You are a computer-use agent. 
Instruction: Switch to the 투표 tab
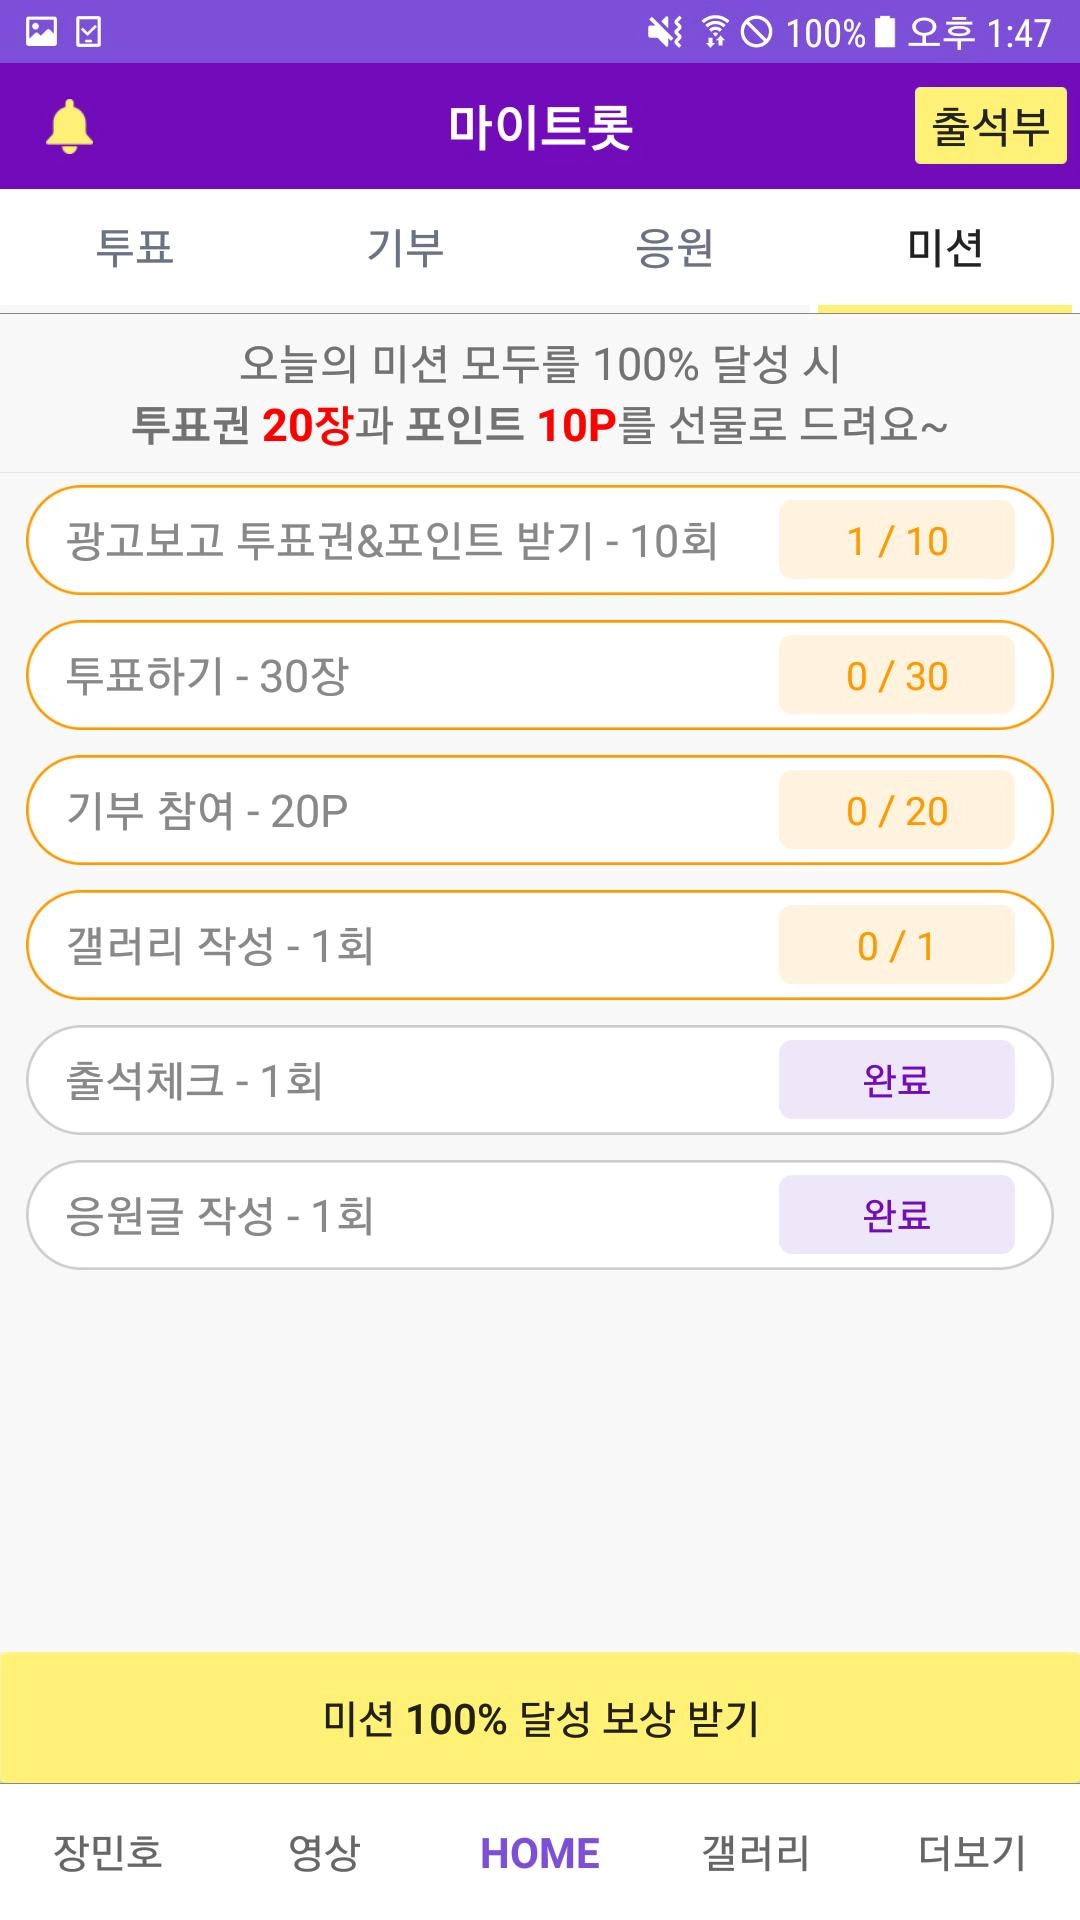point(135,248)
